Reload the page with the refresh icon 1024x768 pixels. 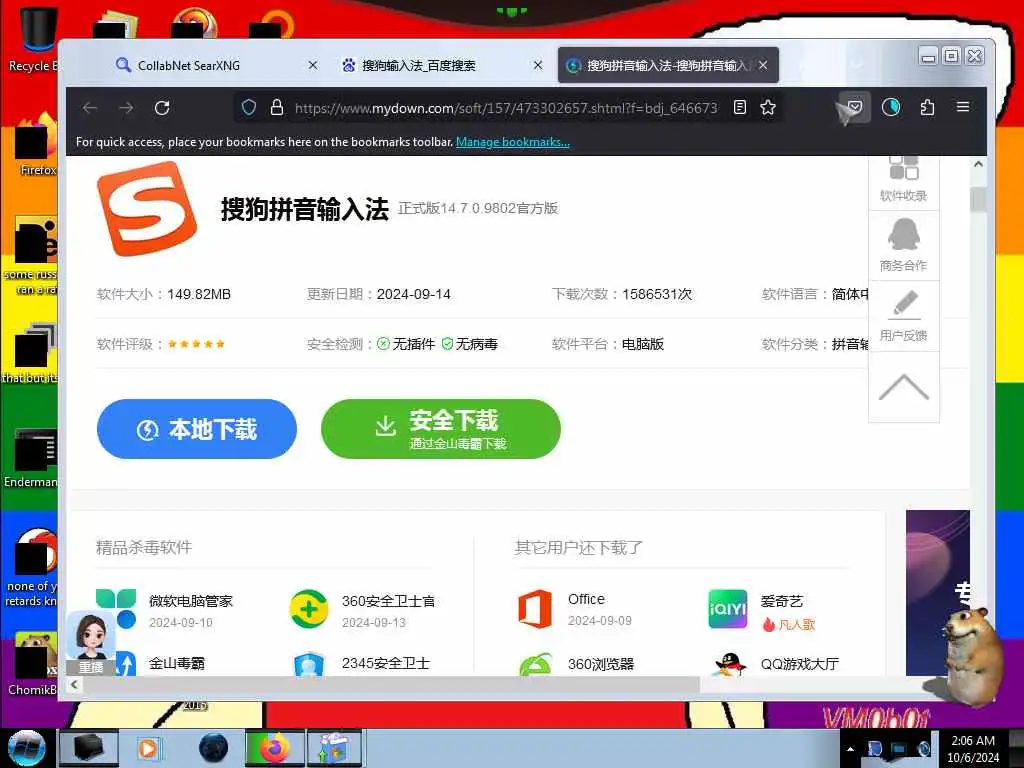click(162, 108)
